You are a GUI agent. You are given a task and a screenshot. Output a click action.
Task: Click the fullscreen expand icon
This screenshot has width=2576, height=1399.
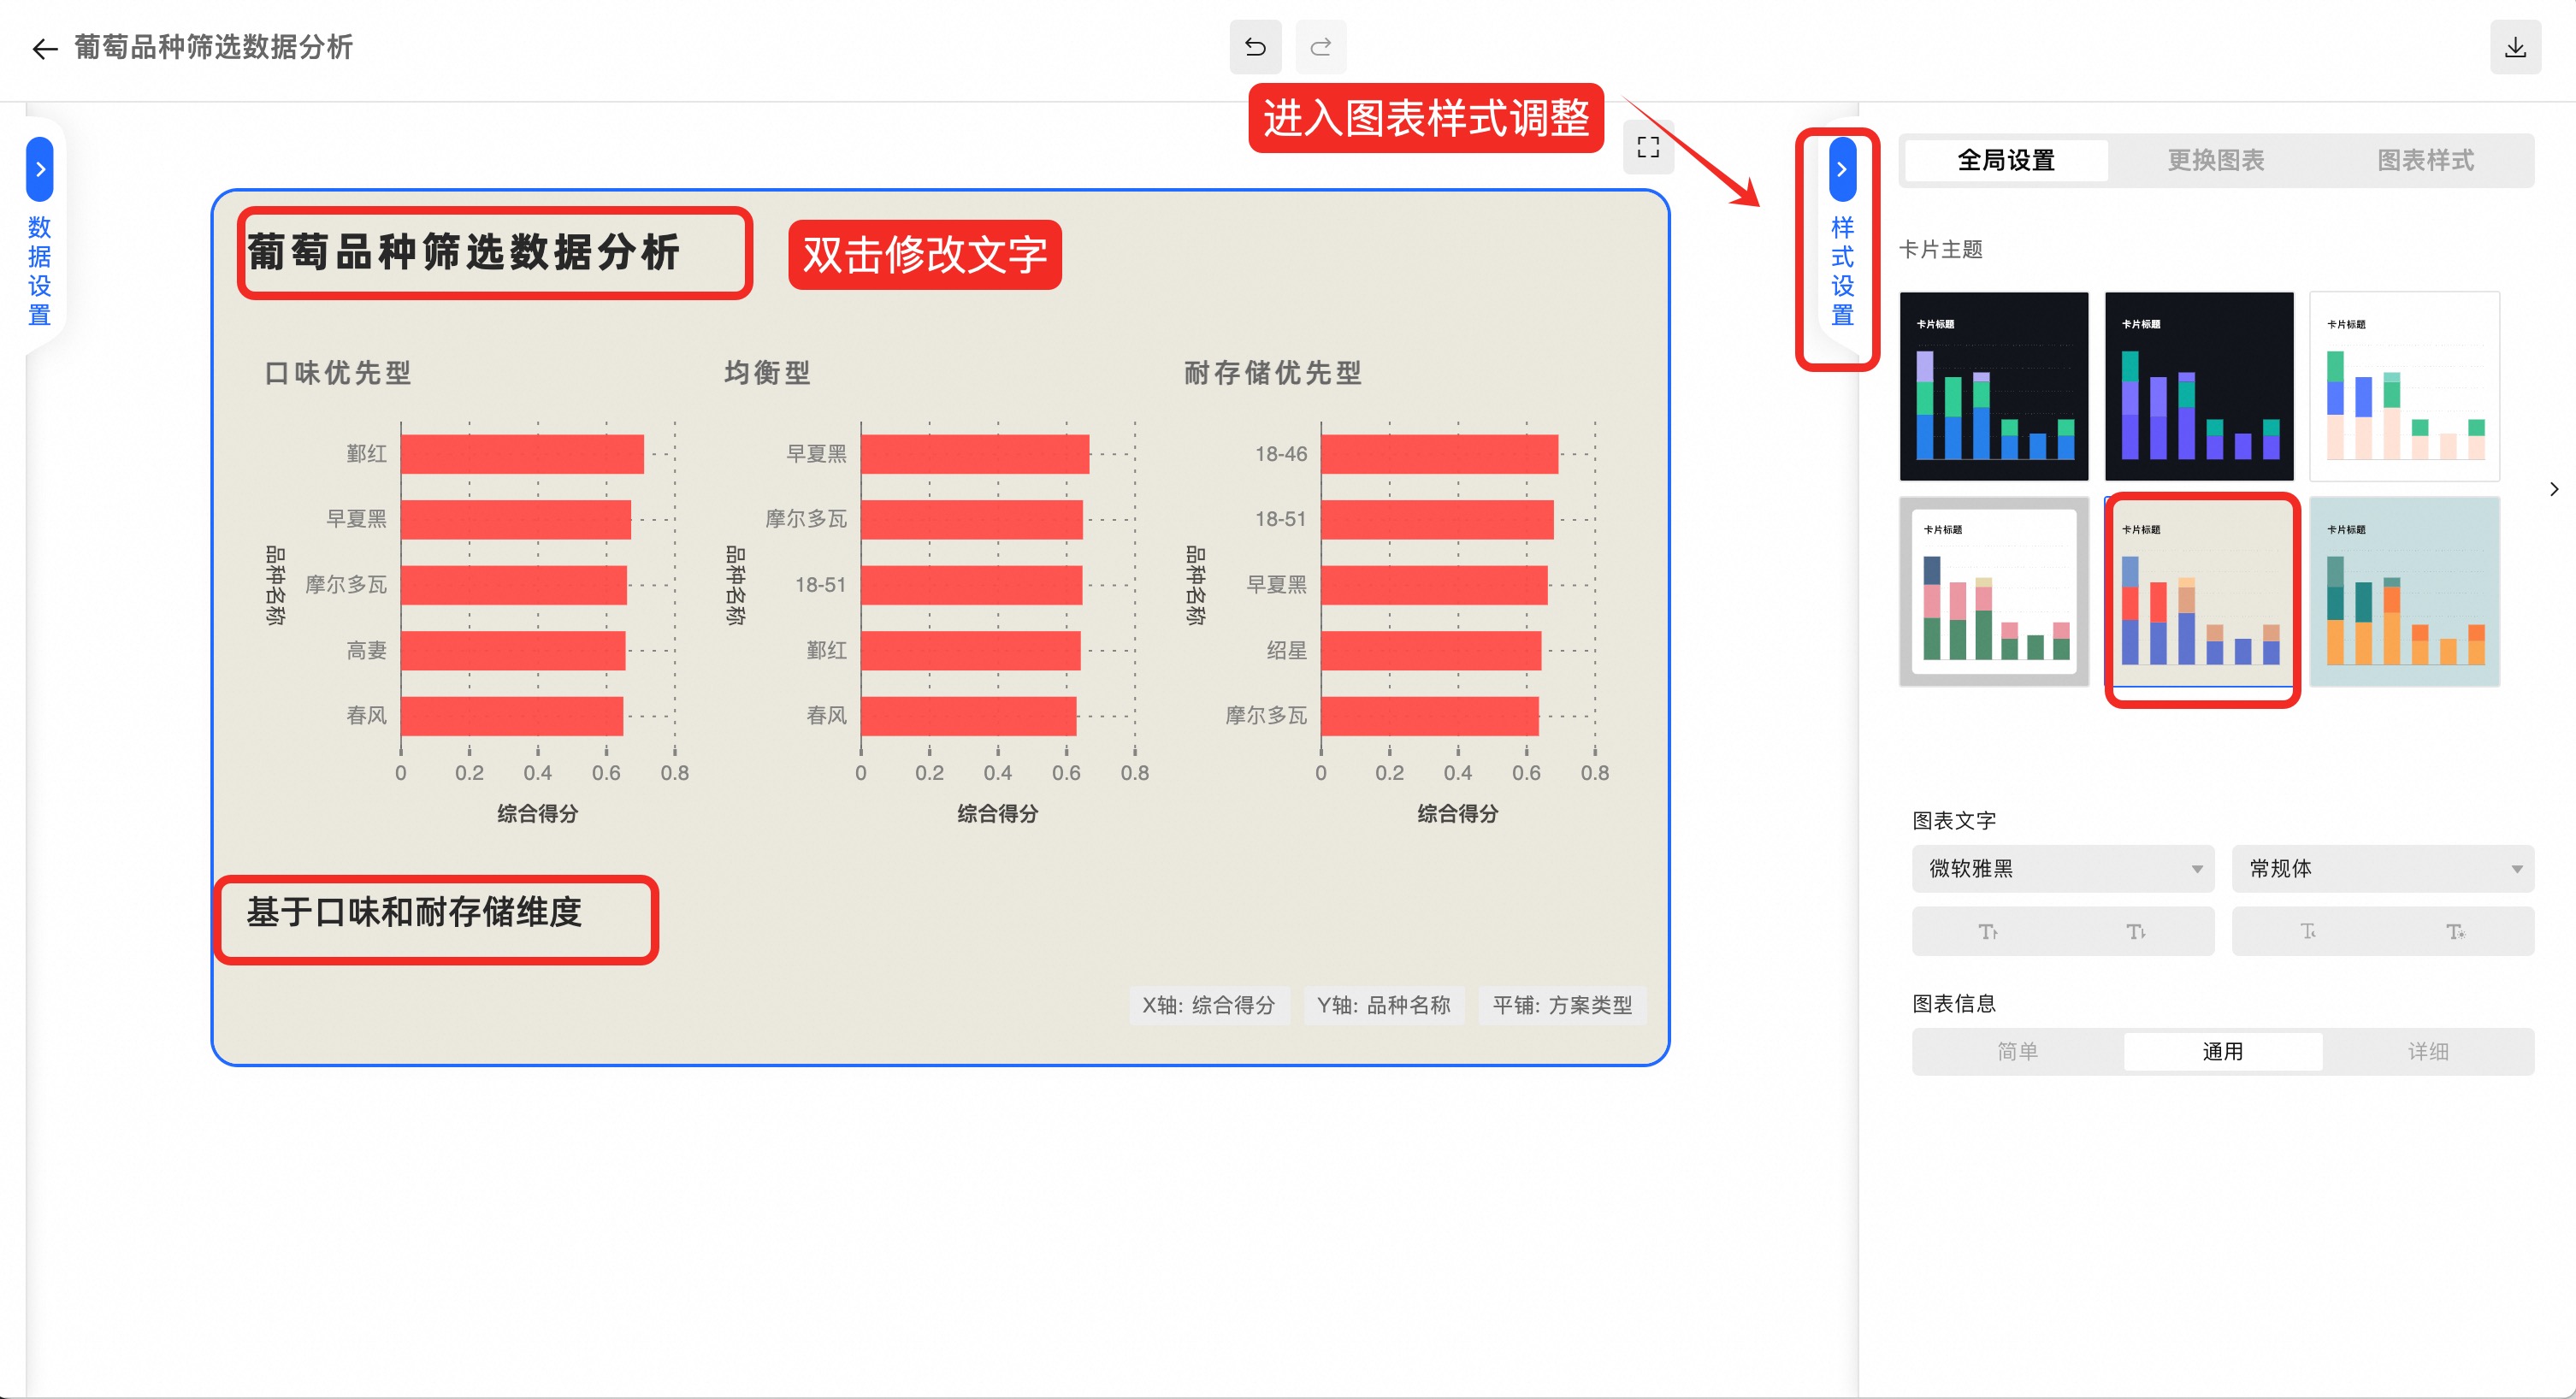[1648, 147]
